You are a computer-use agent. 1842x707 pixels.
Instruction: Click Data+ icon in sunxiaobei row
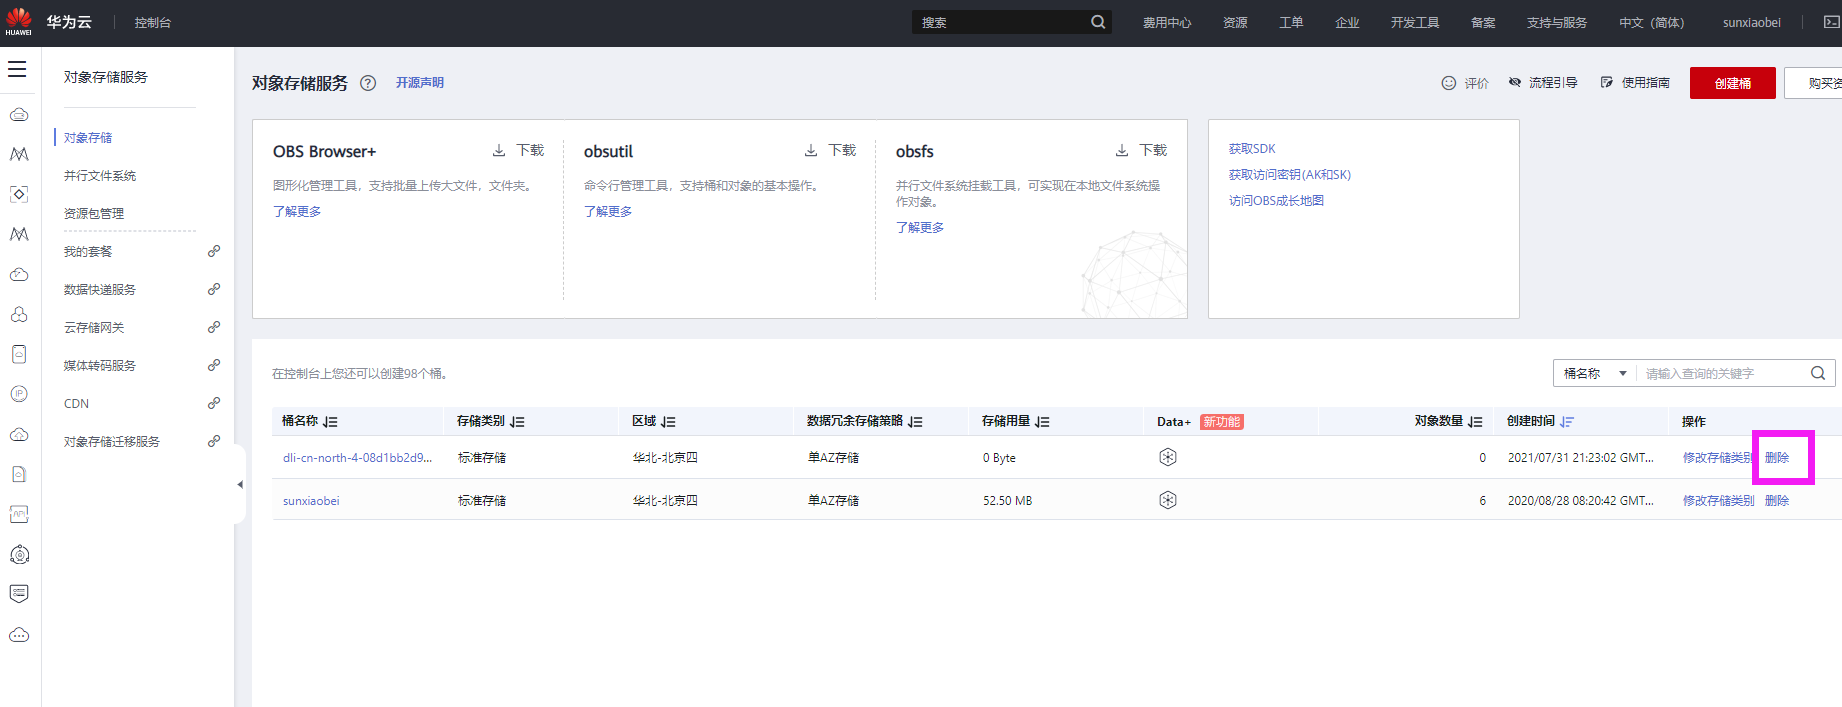(1168, 500)
